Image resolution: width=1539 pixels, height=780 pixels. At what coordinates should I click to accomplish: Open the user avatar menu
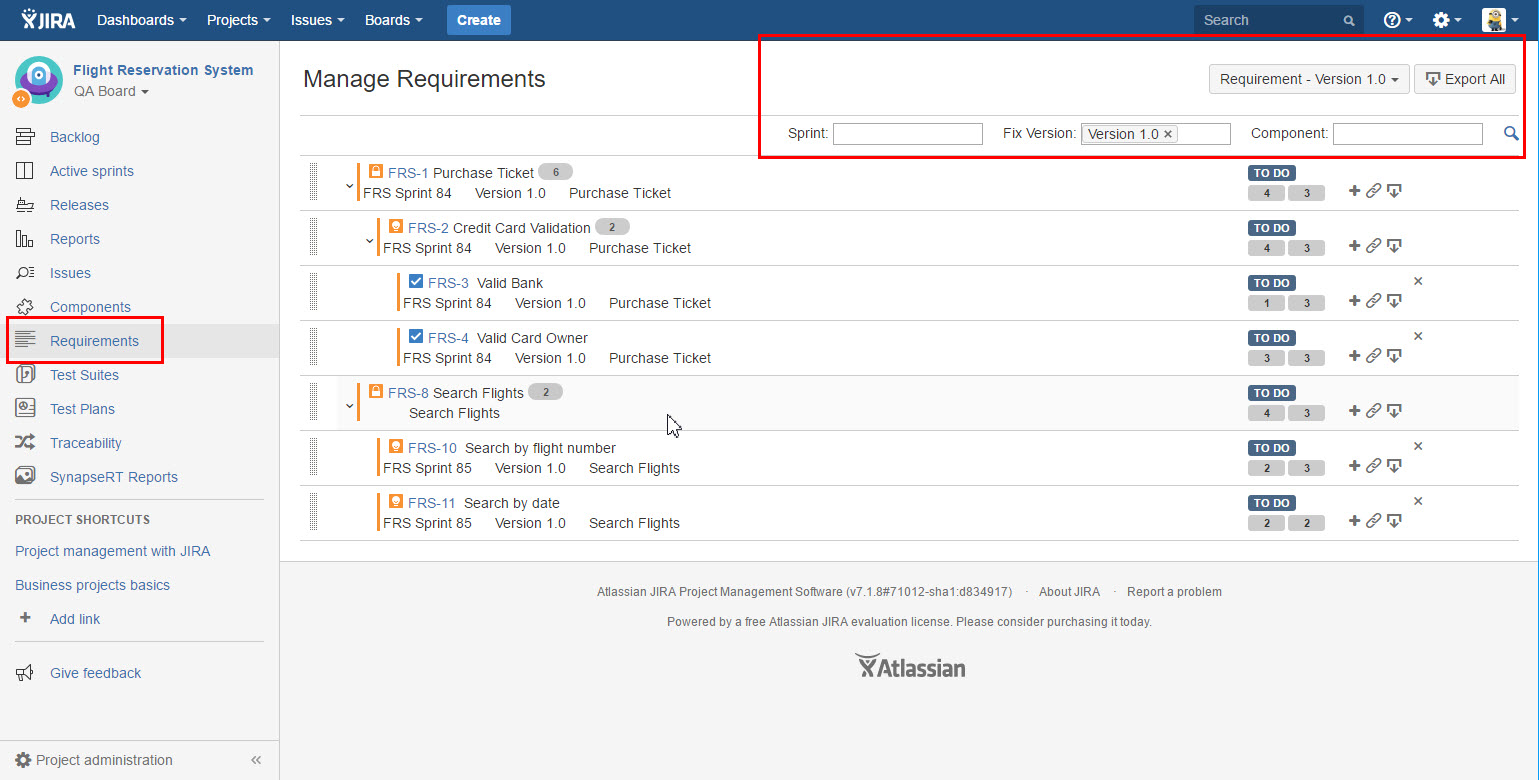pos(1500,20)
